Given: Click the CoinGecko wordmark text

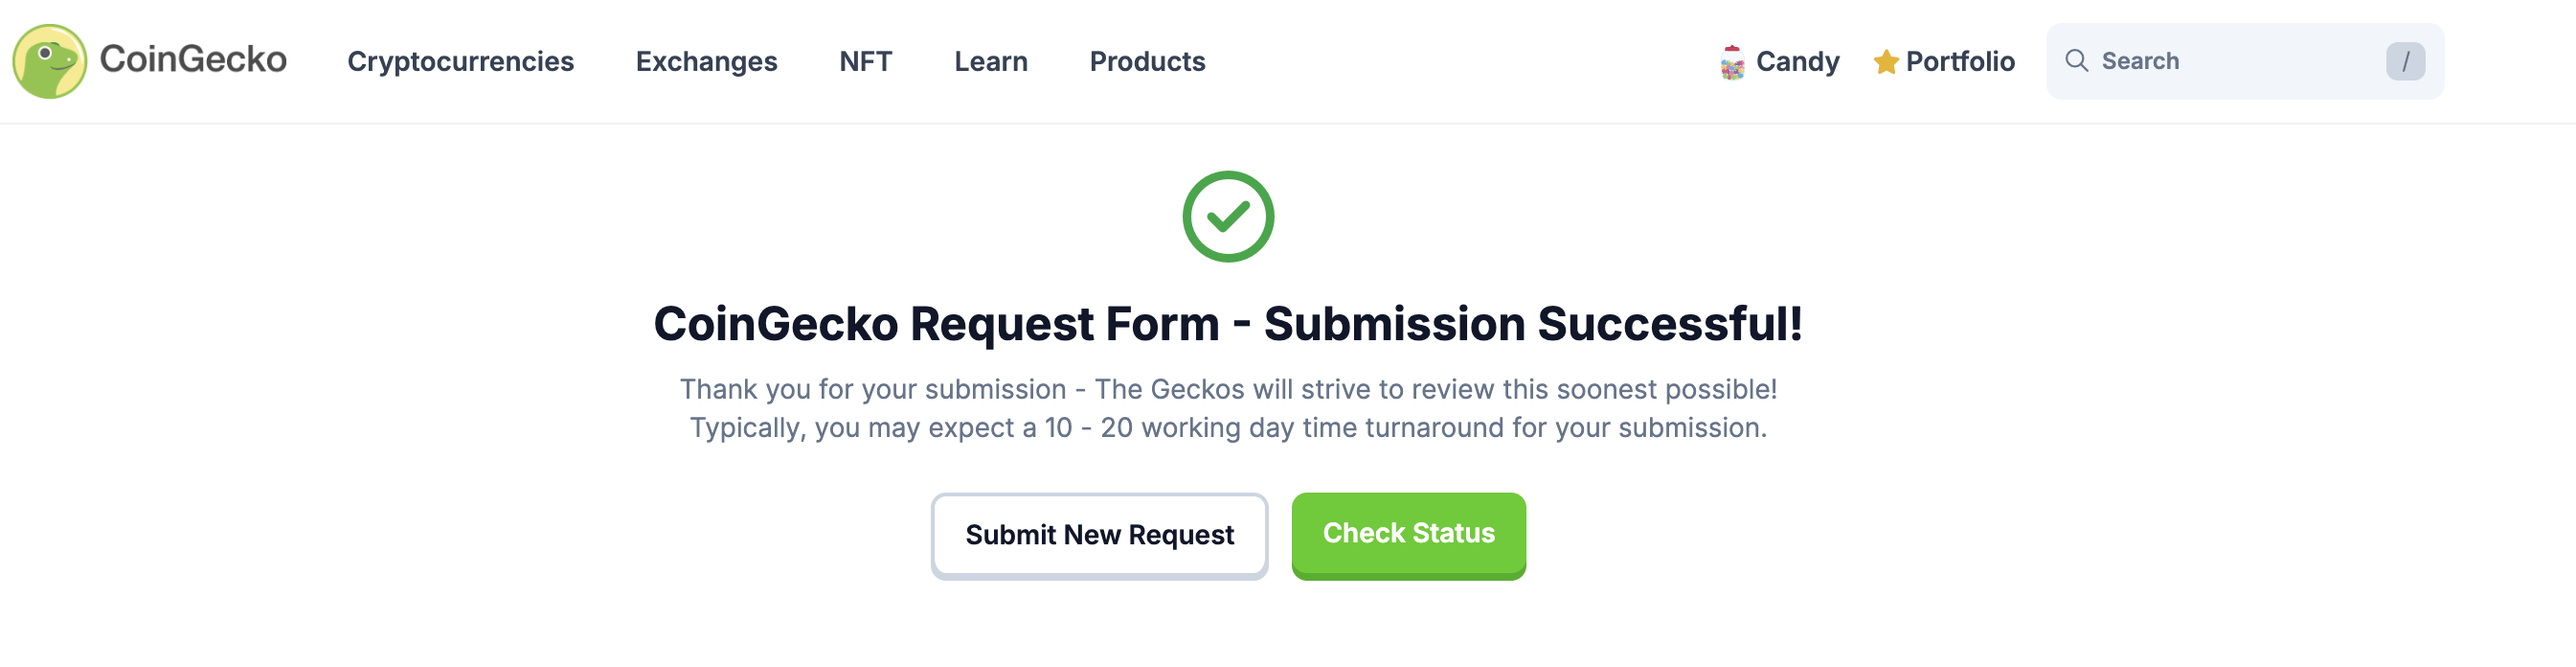Looking at the screenshot, I should coord(193,60).
